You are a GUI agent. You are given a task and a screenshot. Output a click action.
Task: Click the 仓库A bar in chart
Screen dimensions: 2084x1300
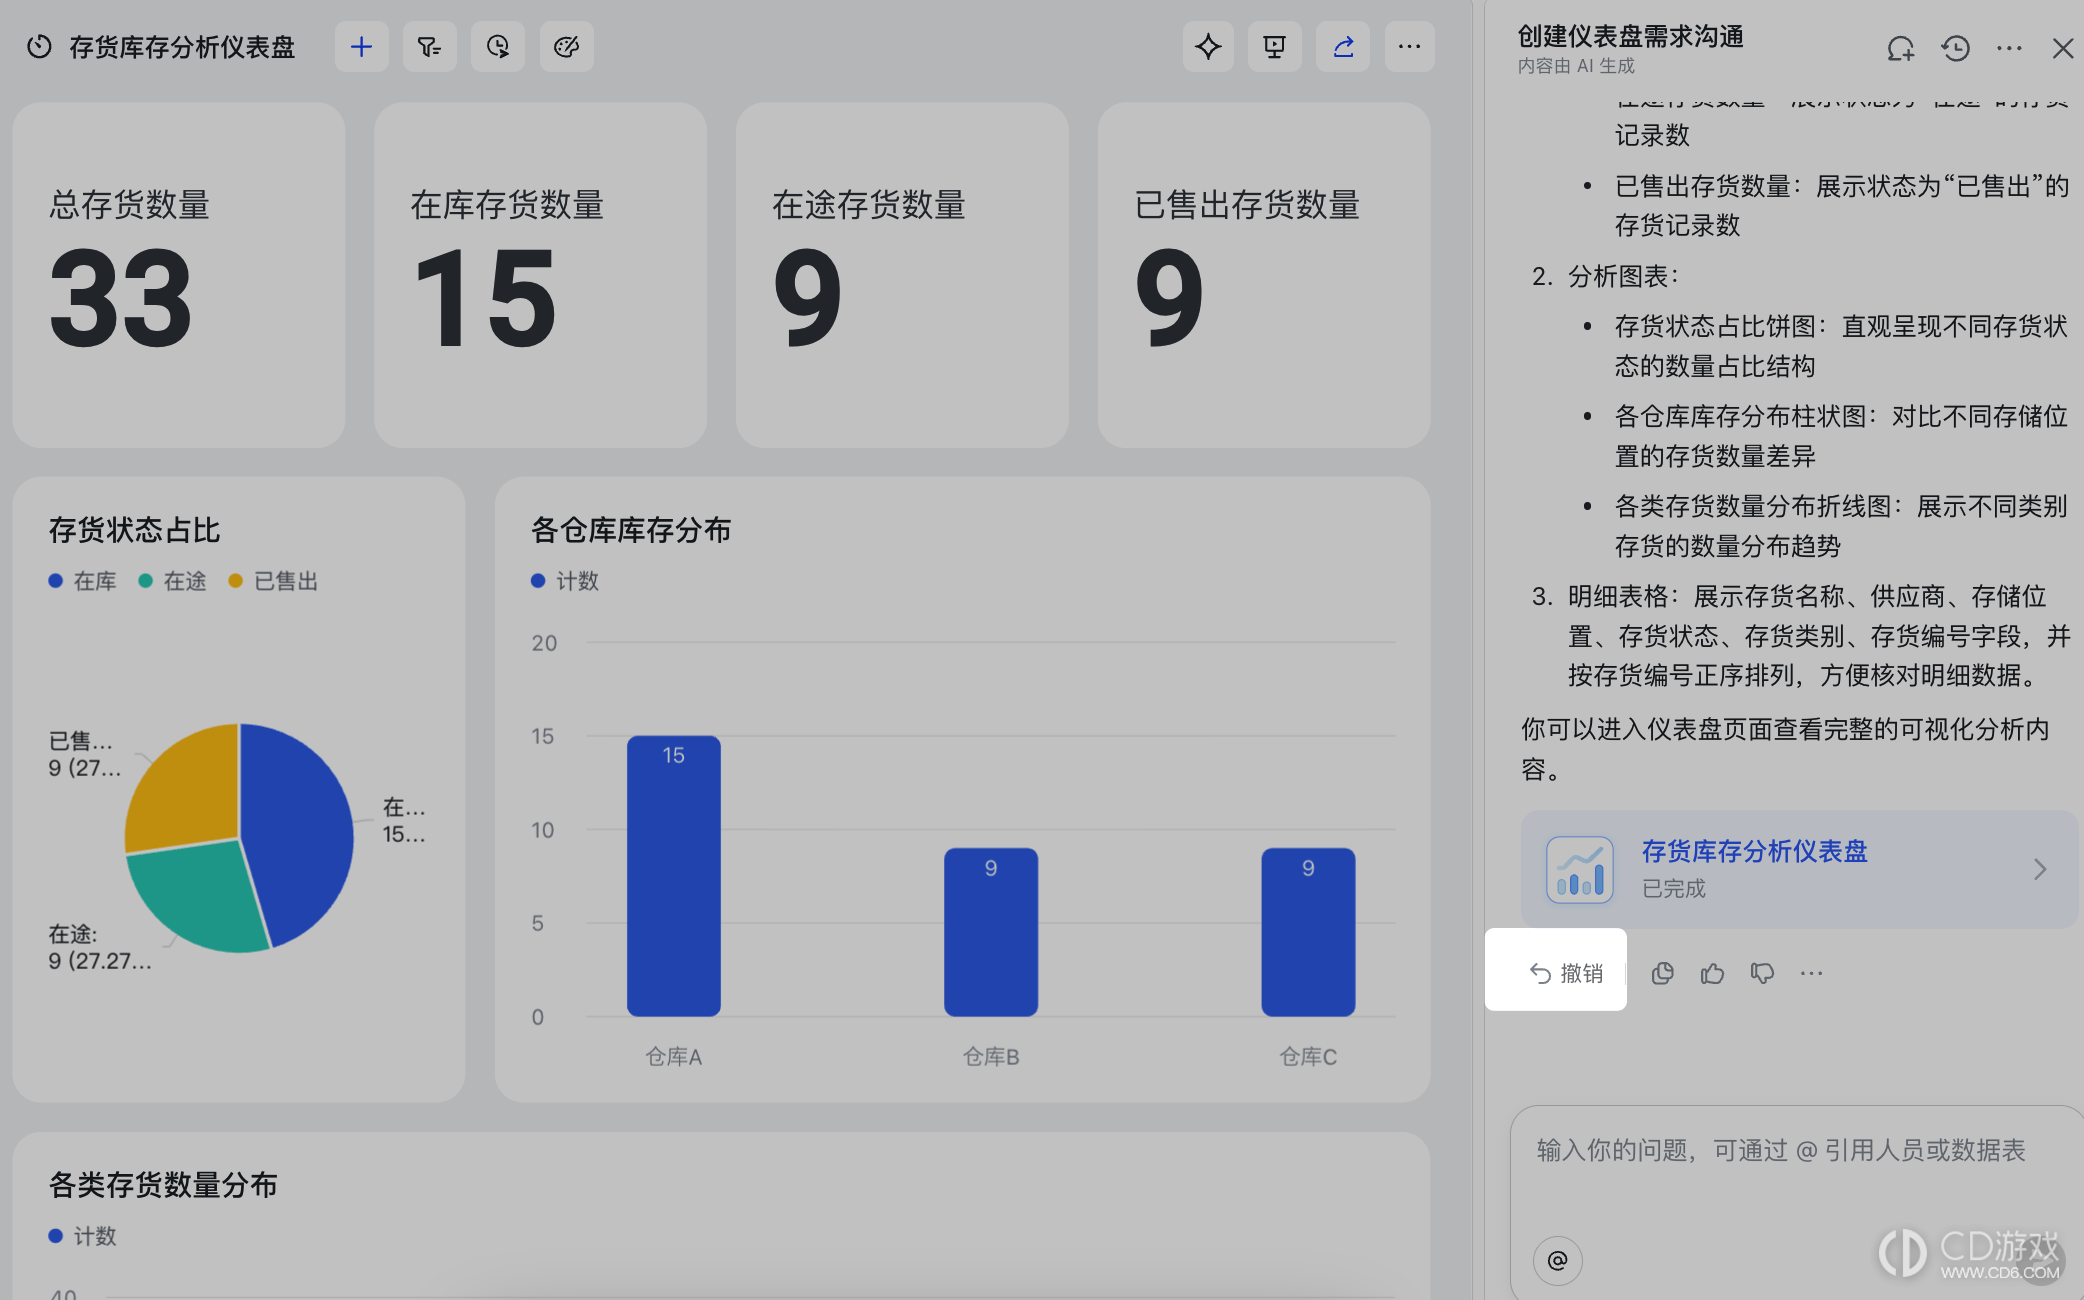click(674, 876)
